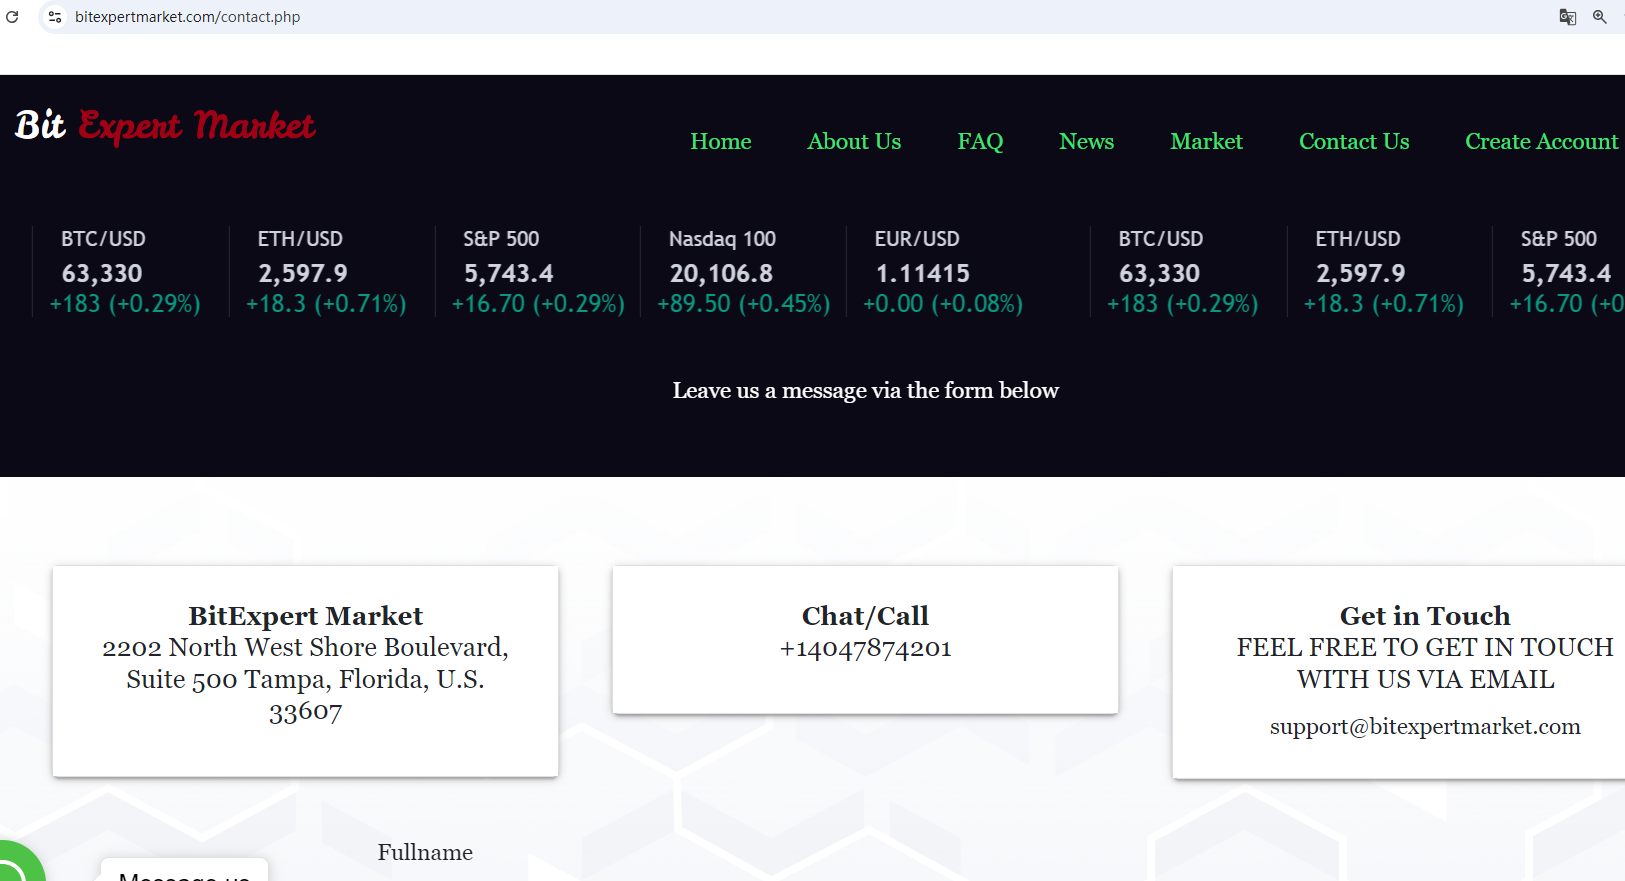Click the Bit Expert Market logo
Viewport: 1625px width, 881px height.
(165, 126)
